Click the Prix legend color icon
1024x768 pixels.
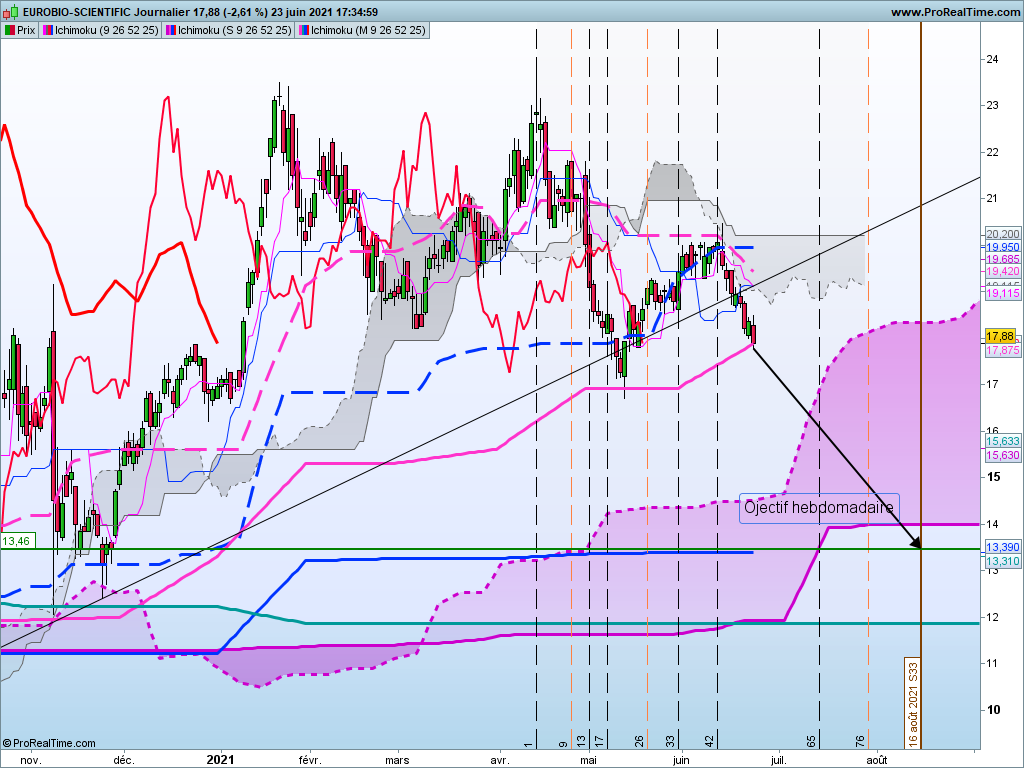pos(10,30)
